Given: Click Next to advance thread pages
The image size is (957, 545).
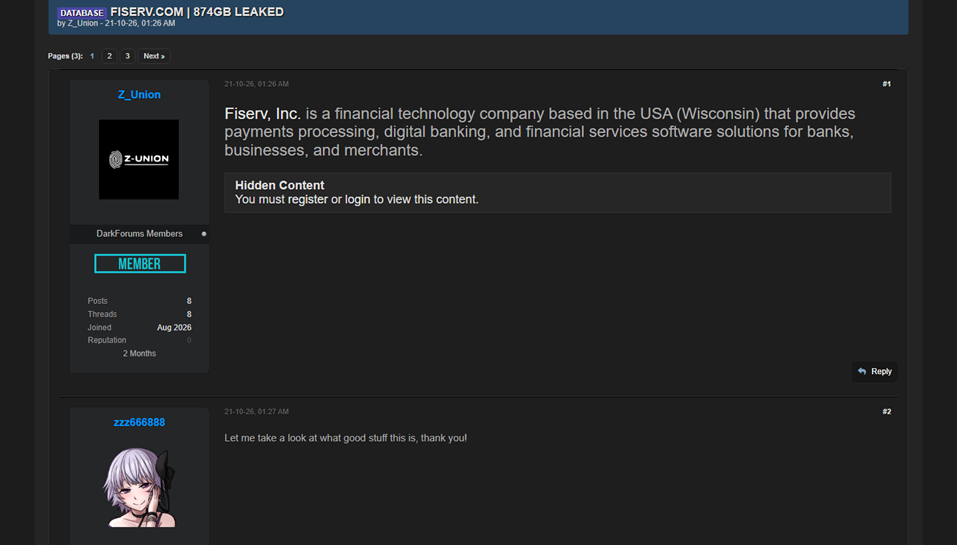Looking at the screenshot, I should (x=154, y=56).
